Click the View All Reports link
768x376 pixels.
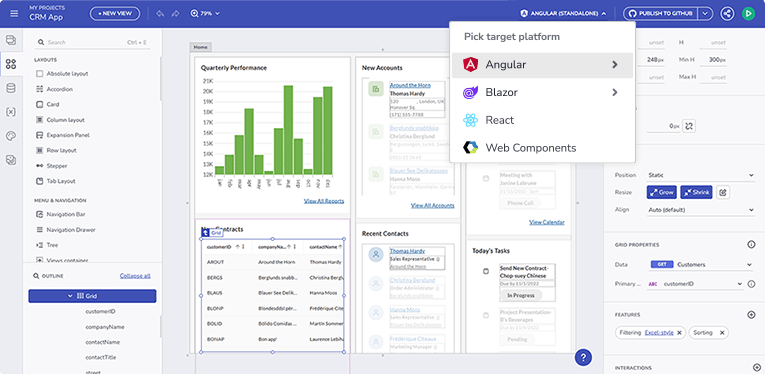point(324,201)
